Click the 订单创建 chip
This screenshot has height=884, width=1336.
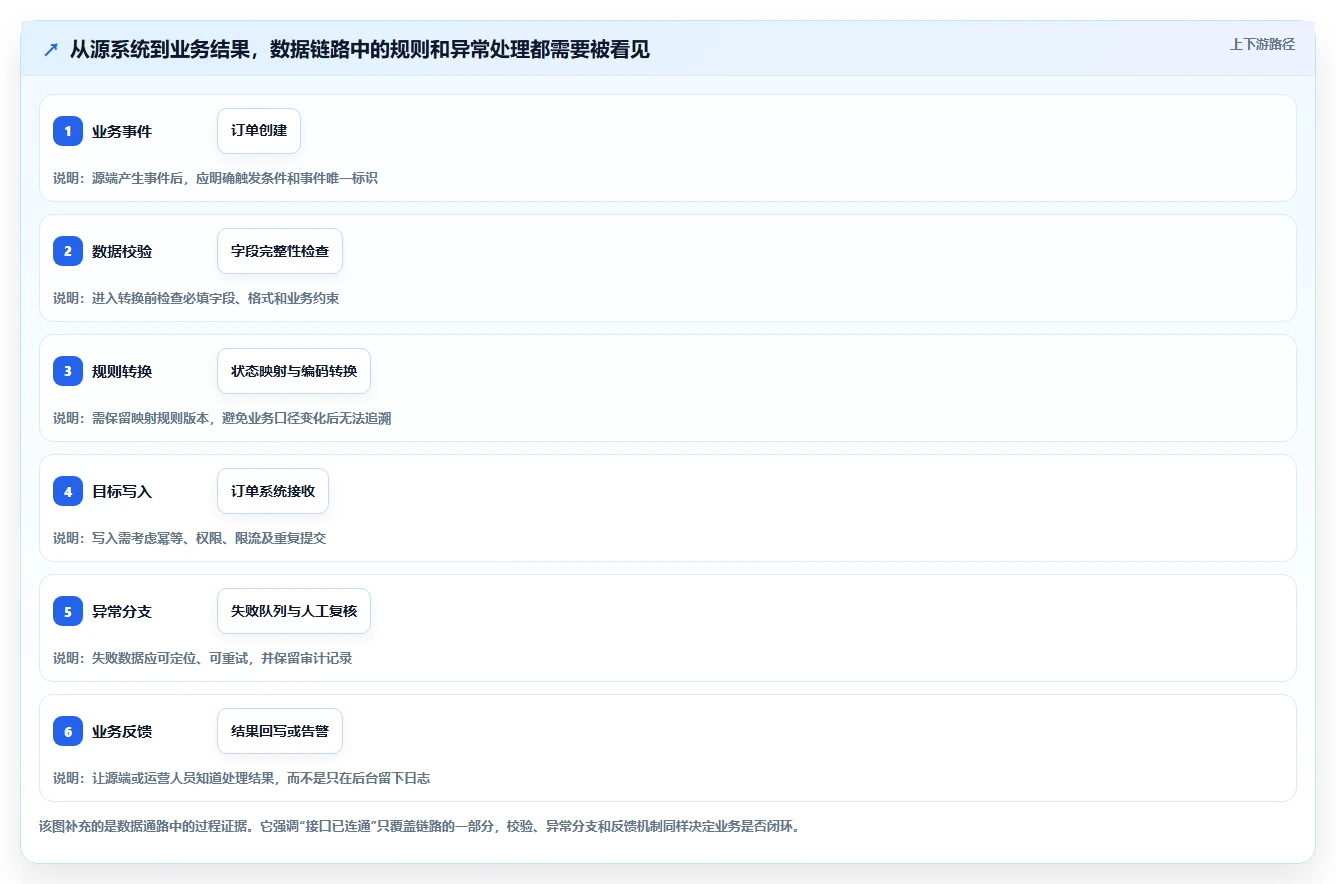(x=259, y=131)
